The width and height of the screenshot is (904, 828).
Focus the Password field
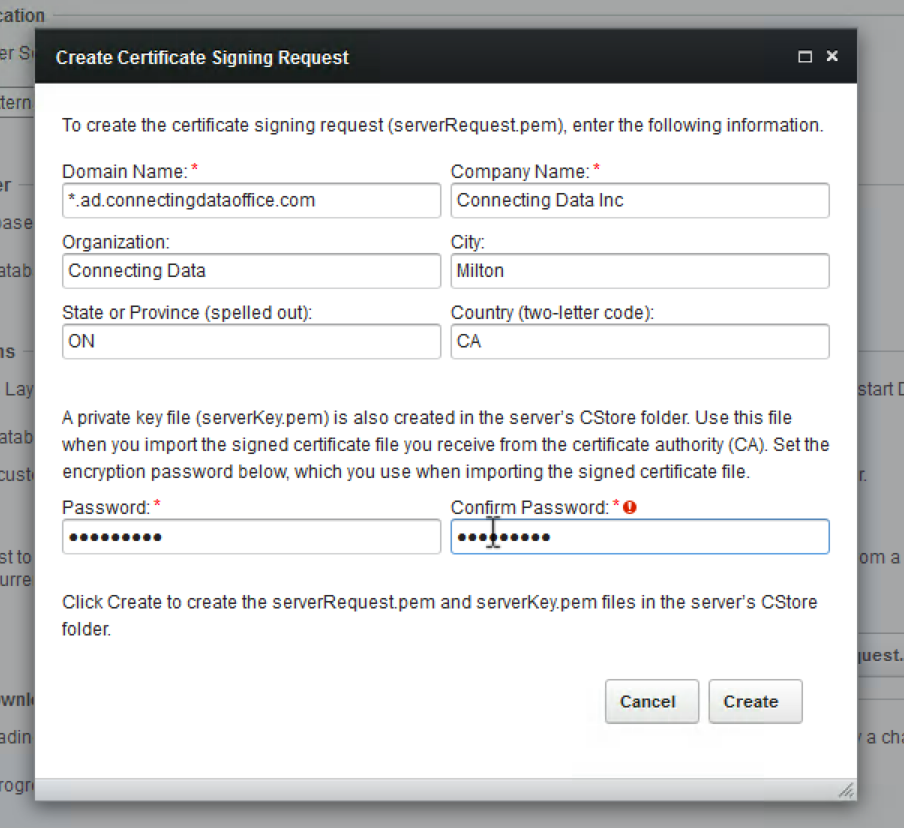251,536
